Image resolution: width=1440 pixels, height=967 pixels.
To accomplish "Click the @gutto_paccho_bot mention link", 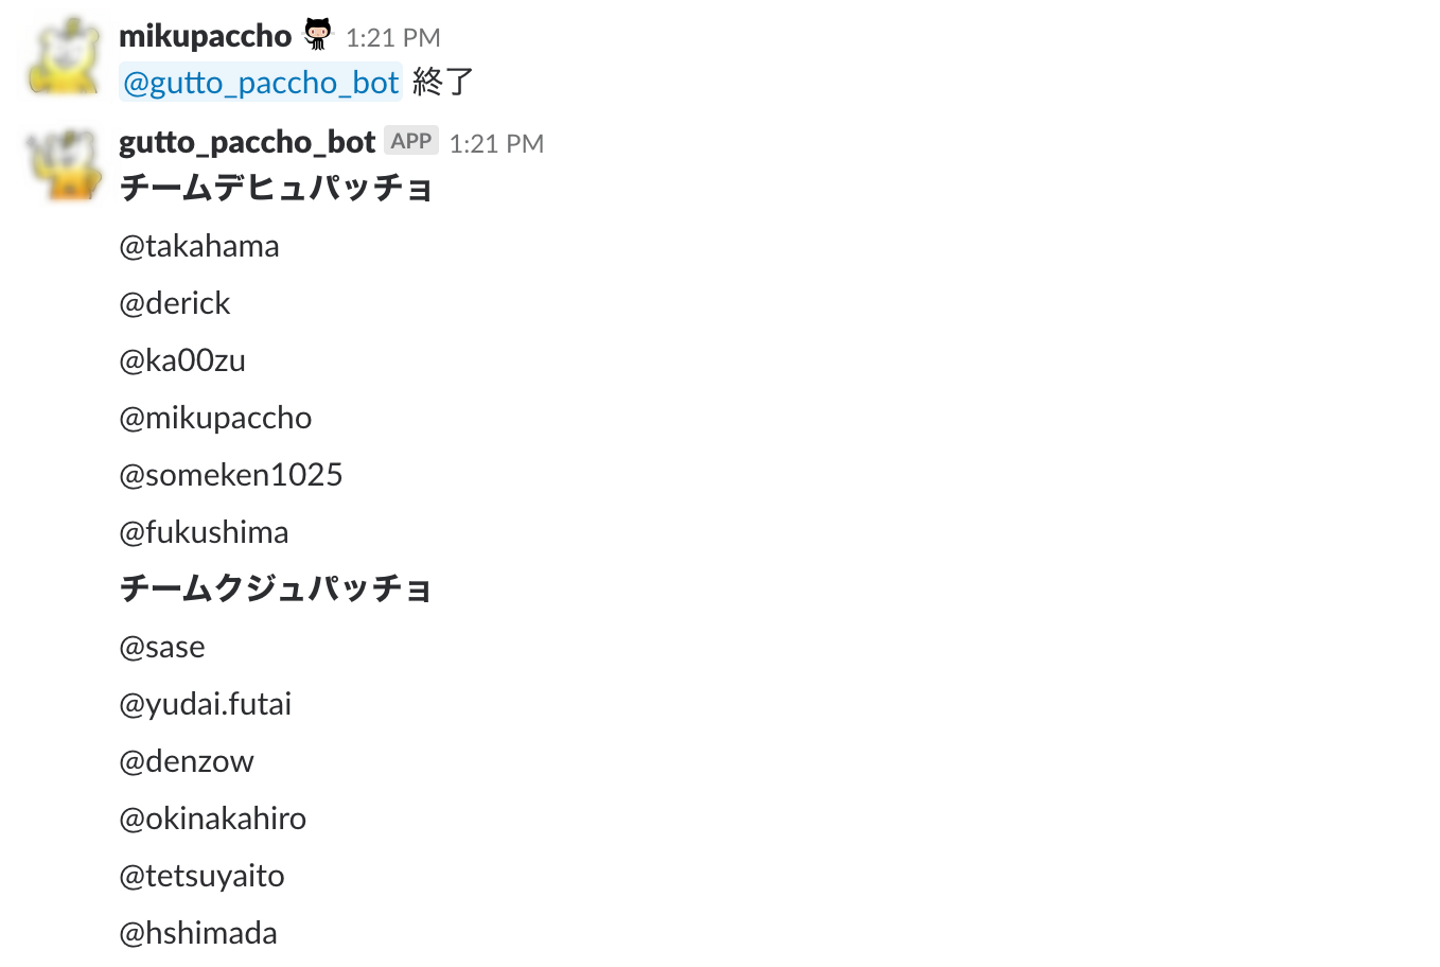I will pos(260,82).
